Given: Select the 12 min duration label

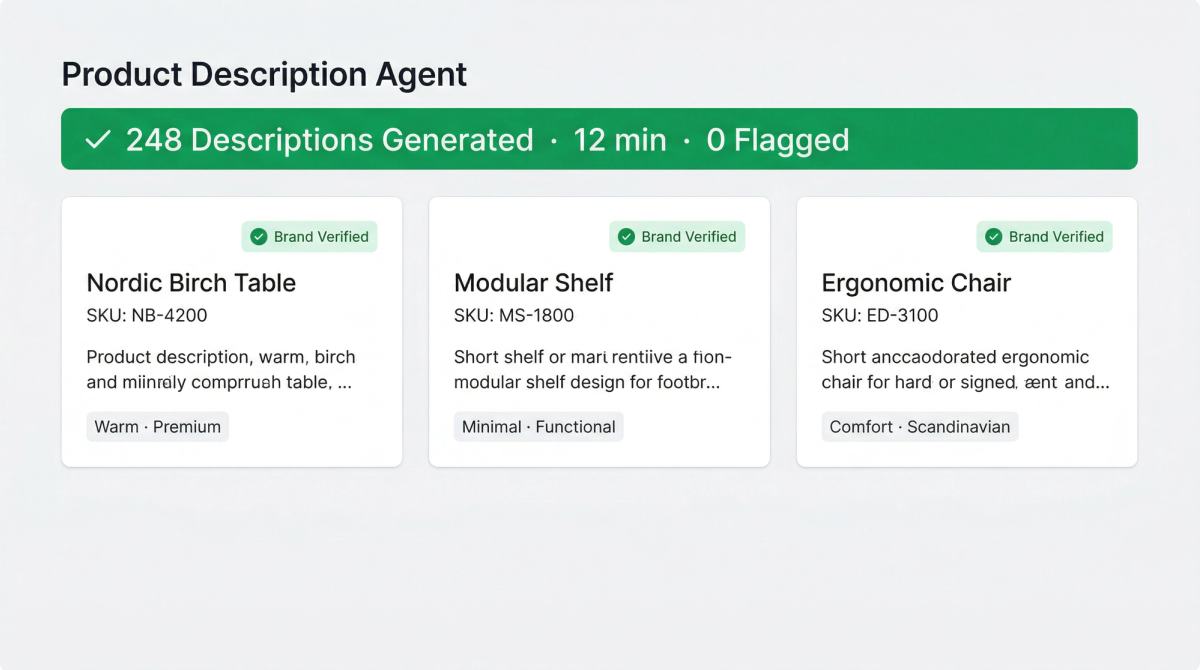Looking at the screenshot, I should point(620,139).
